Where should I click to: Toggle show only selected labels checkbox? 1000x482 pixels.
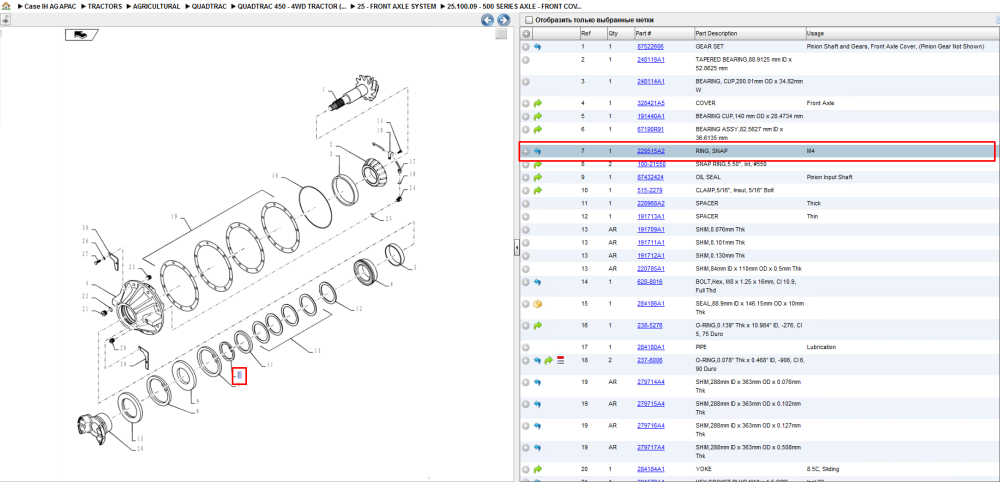coord(527,20)
